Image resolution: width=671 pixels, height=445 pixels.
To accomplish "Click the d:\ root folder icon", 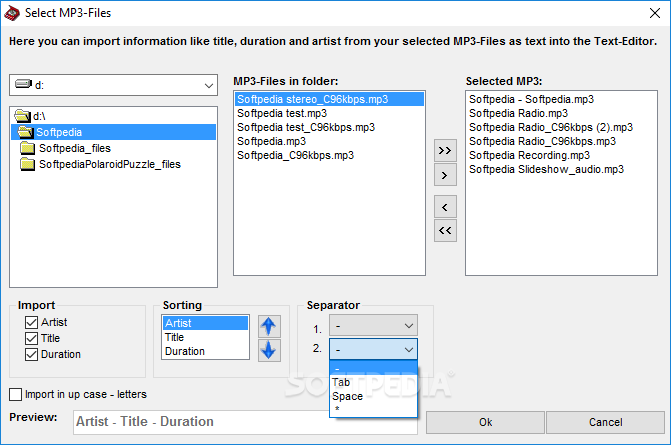I will (x=23, y=116).
